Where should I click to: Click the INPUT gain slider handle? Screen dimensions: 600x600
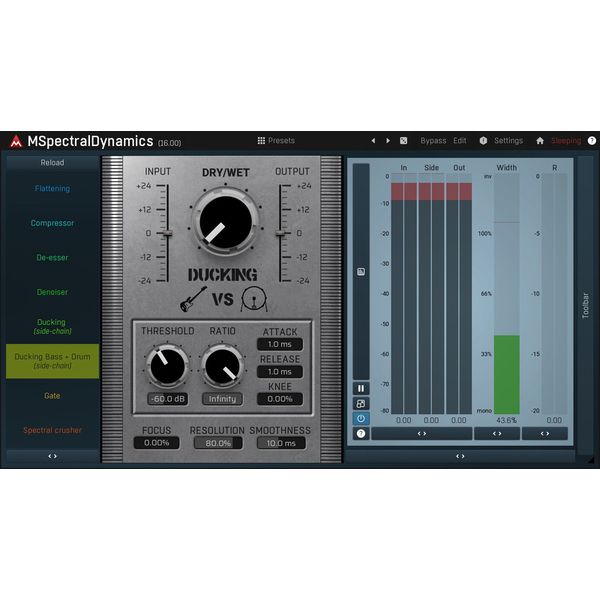coord(167,233)
